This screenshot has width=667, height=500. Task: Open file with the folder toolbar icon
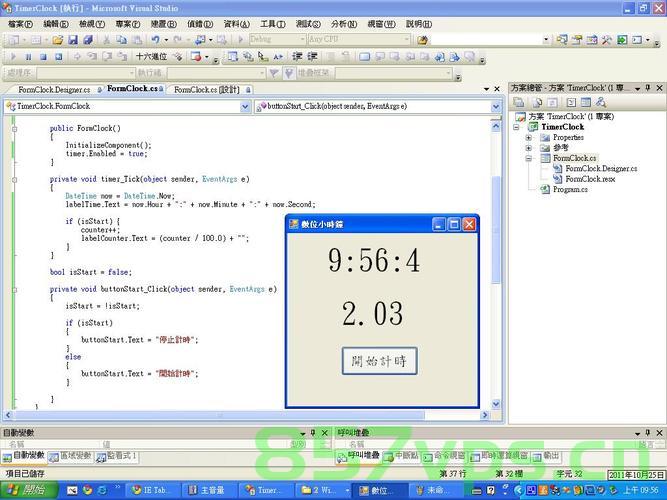[58, 40]
